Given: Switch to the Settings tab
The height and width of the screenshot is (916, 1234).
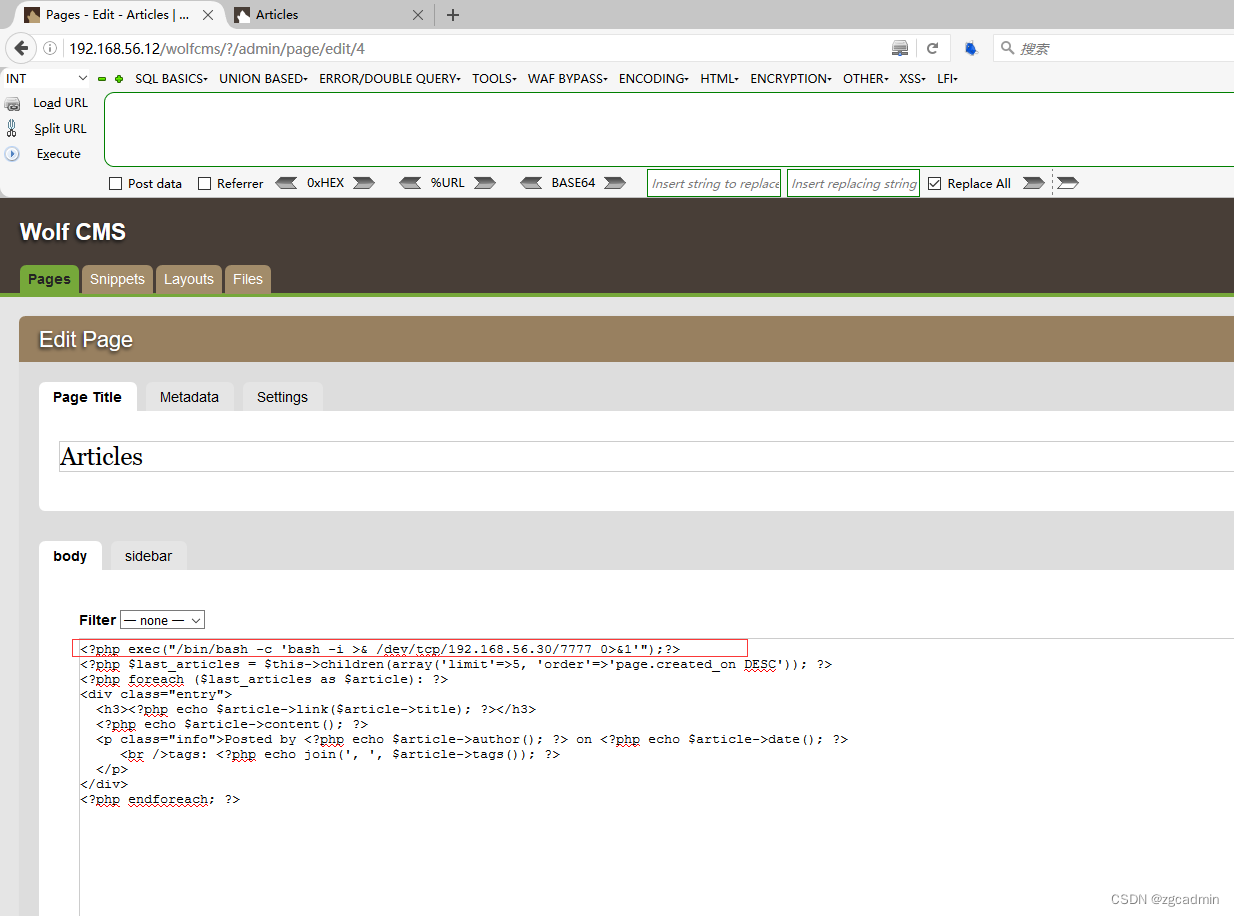Looking at the screenshot, I should tap(282, 397).
